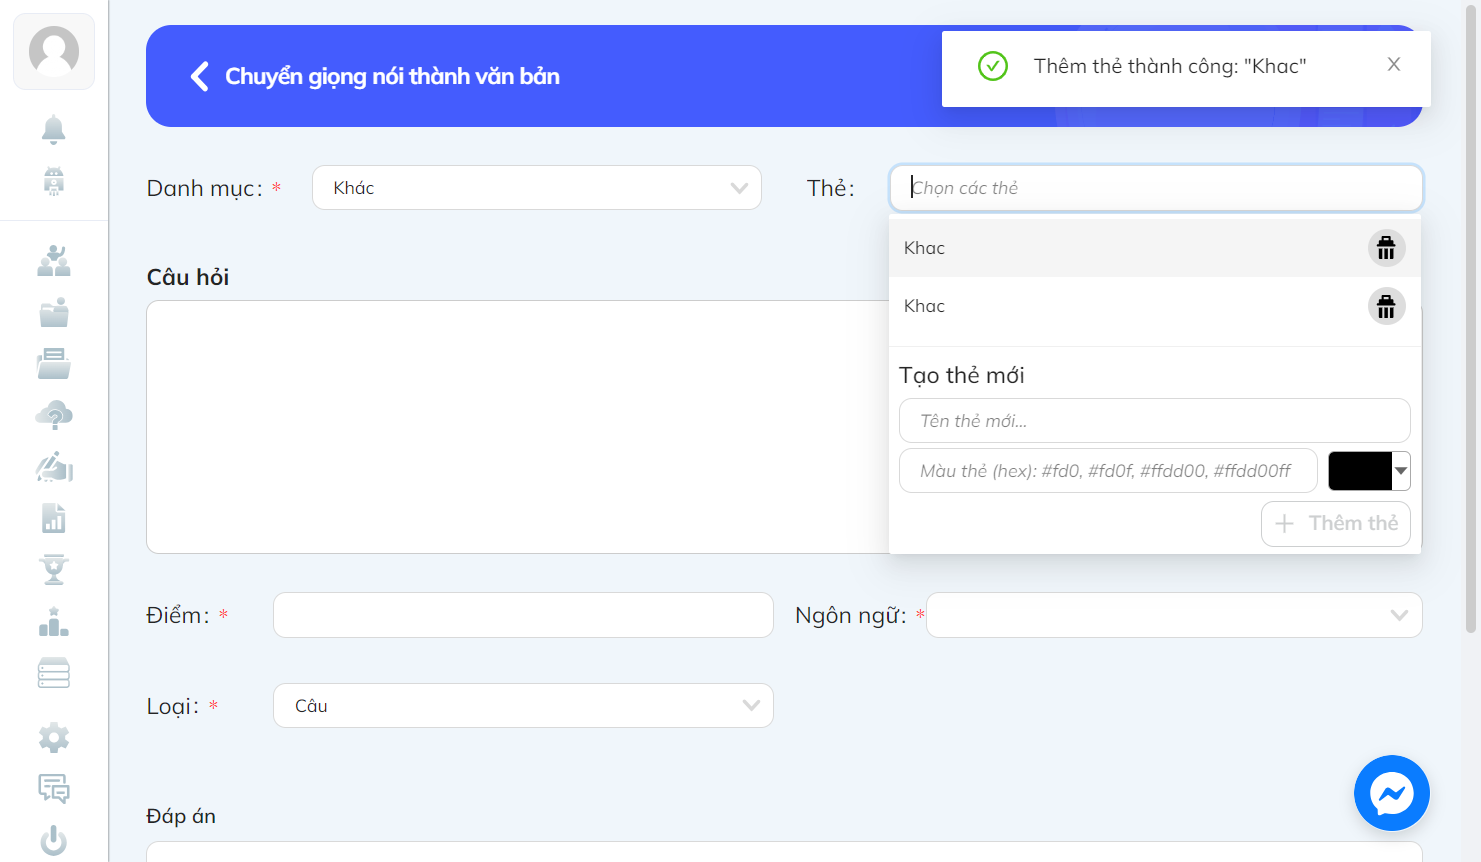Image resolution: width=1481 pixels, height=862 pixels.
Task: Click the Thêm thẻ button
Action: (x=1336, y=524)
